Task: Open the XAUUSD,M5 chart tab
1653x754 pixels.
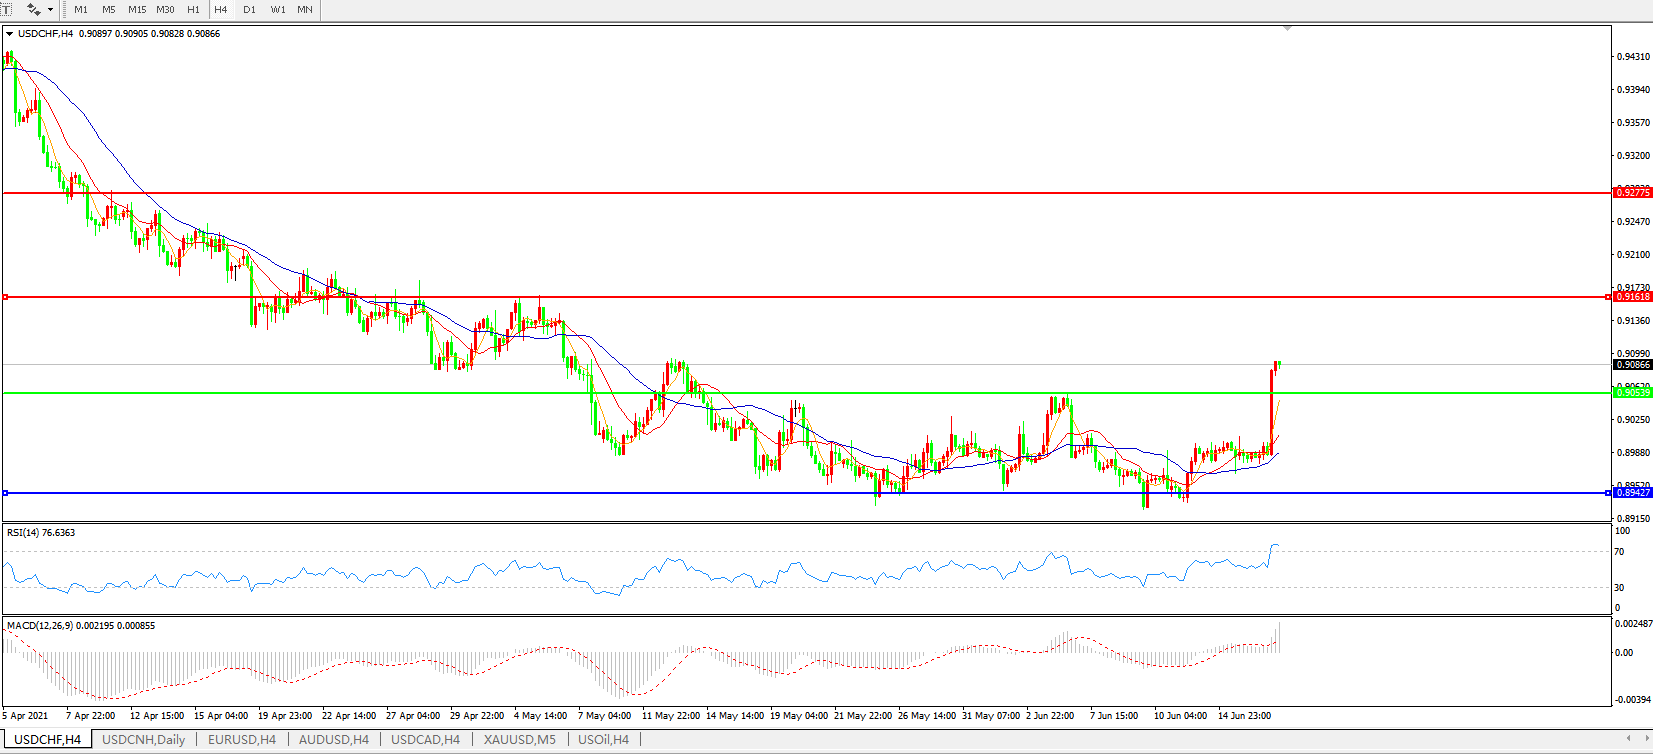Action: click(x=519, y=740)
